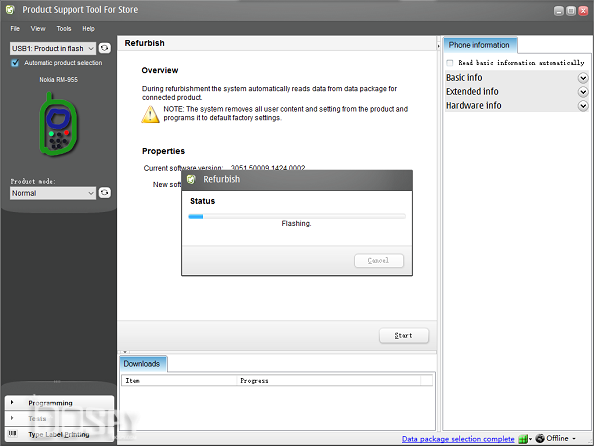Image resolution: width=594 pixels, height=446 pixels.
Task: Toggle Automatic product selection checkbox
Action: coord(15,63)
